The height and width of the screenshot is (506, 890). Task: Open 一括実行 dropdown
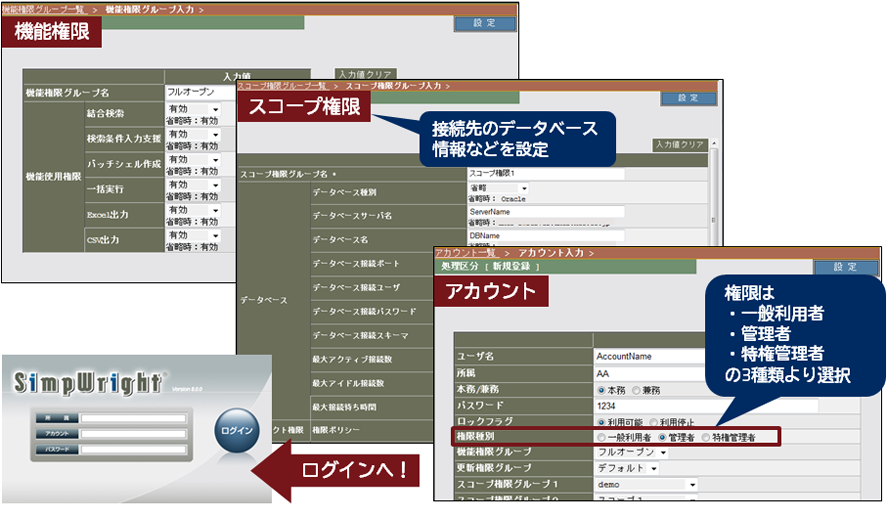tap(194, 185)
